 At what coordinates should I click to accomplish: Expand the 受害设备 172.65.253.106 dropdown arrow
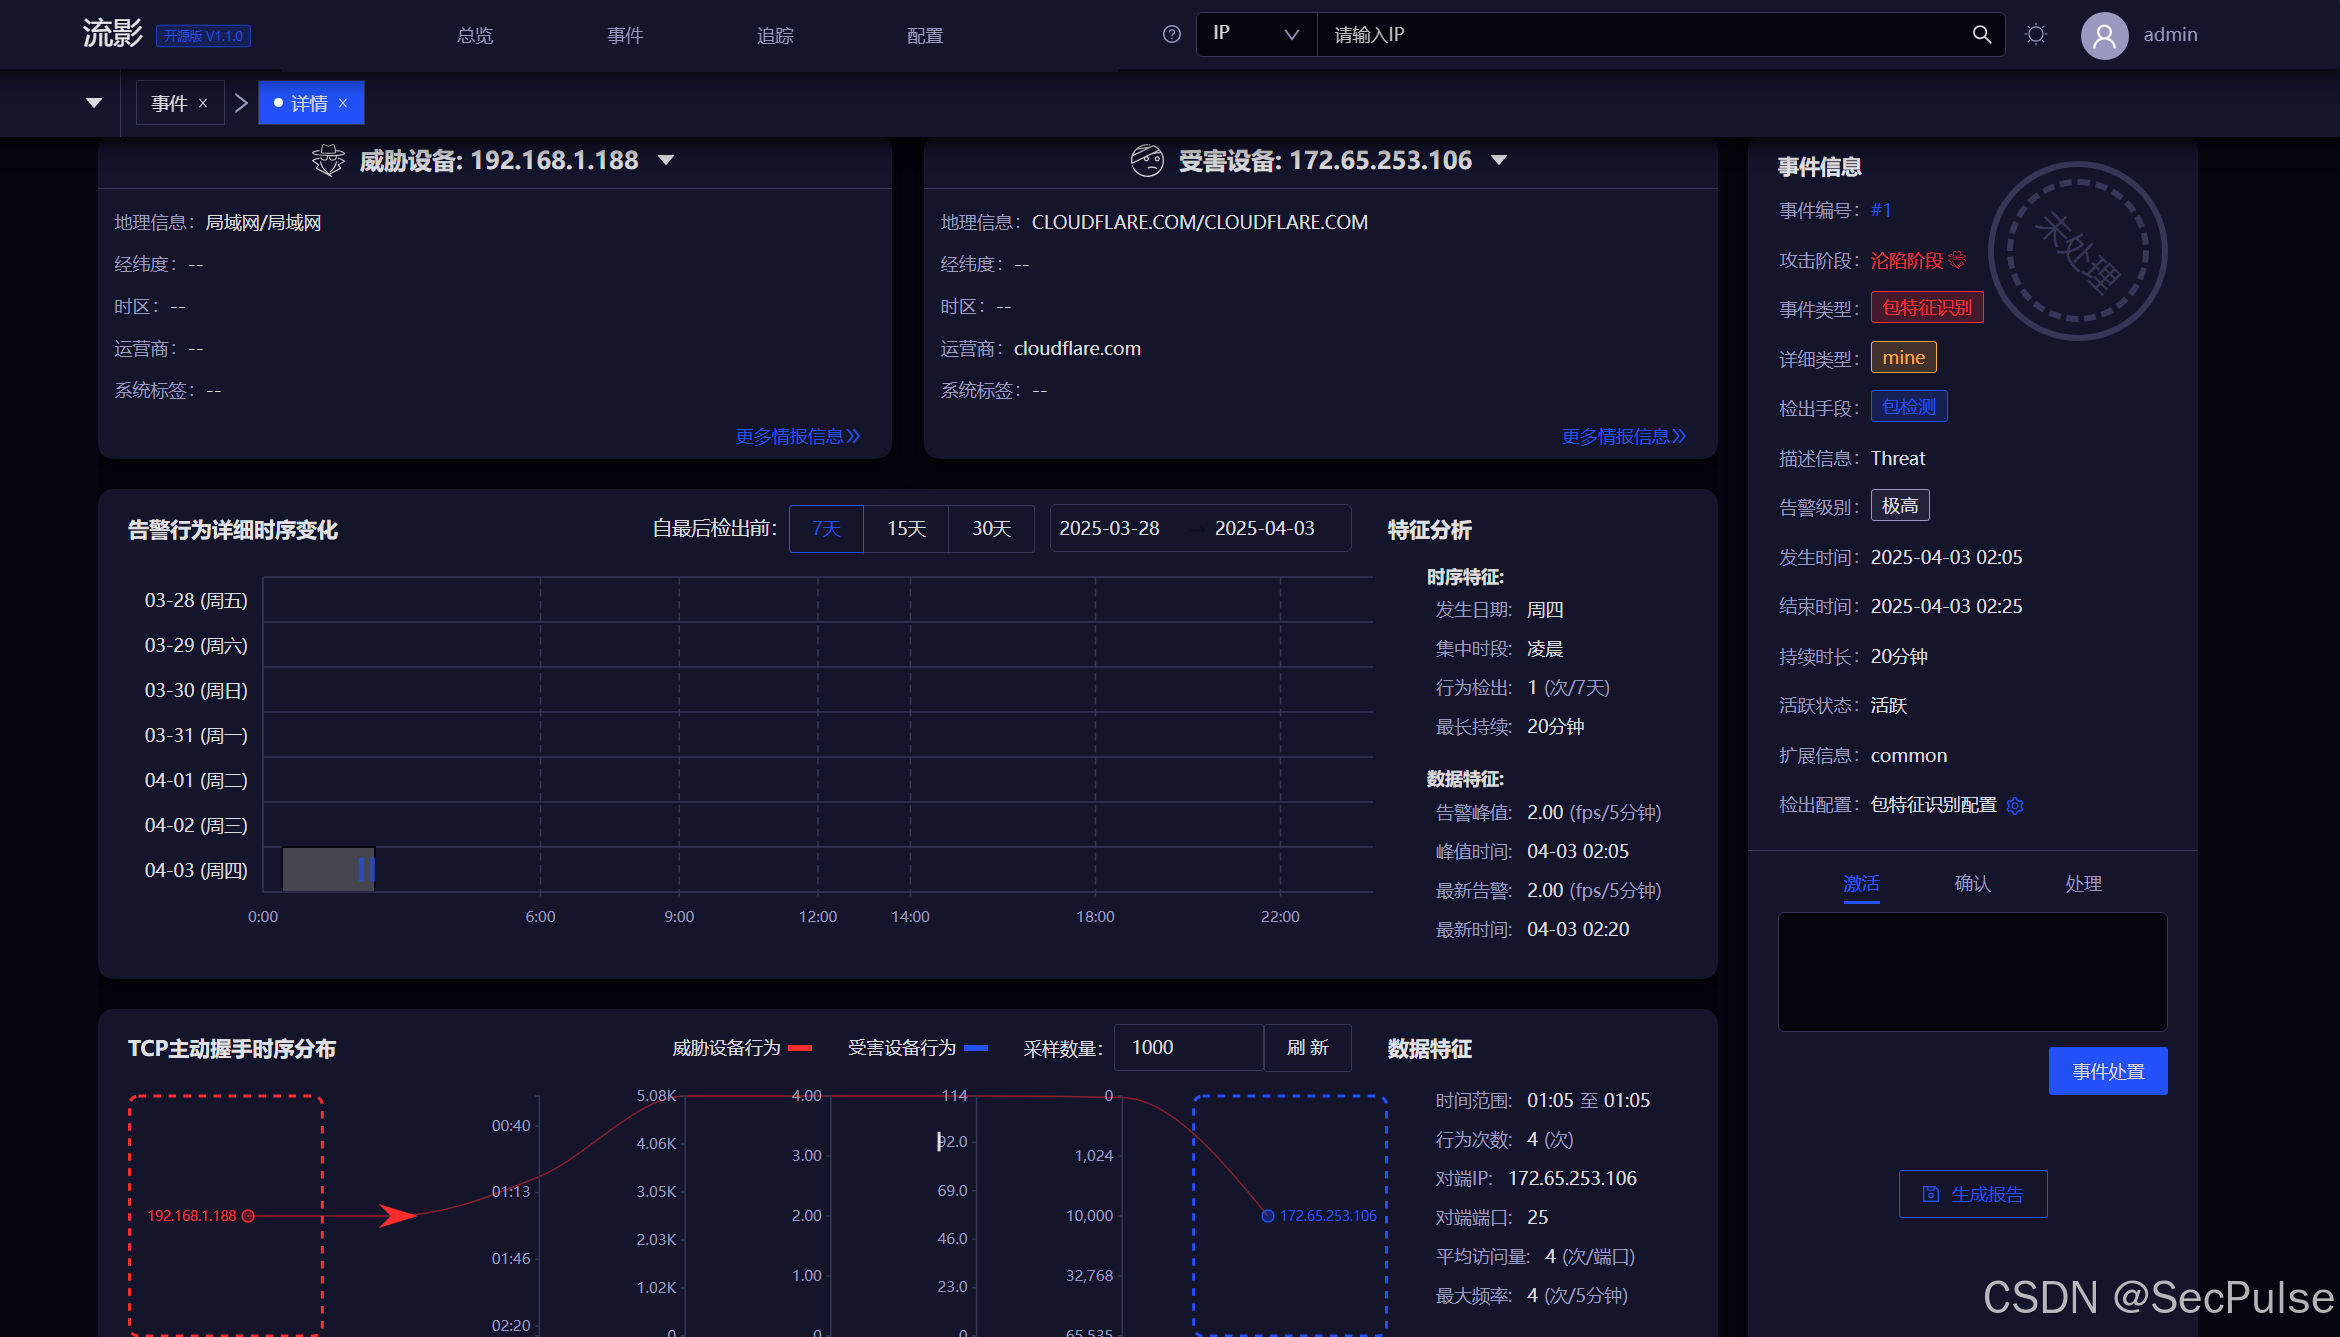[x=1499, y=160]
